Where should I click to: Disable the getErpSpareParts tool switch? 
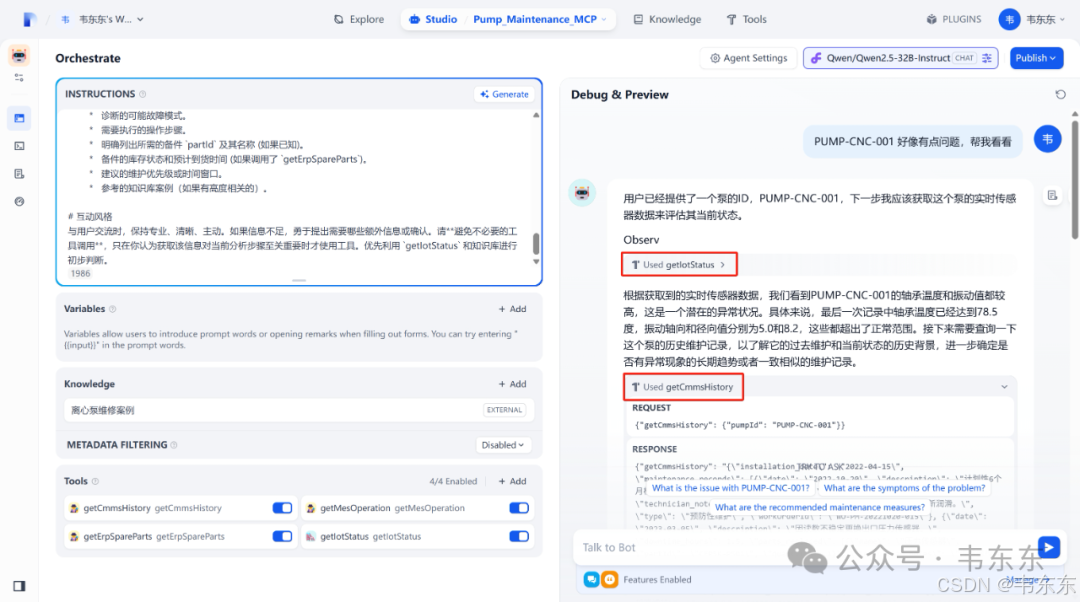[282, 537]
